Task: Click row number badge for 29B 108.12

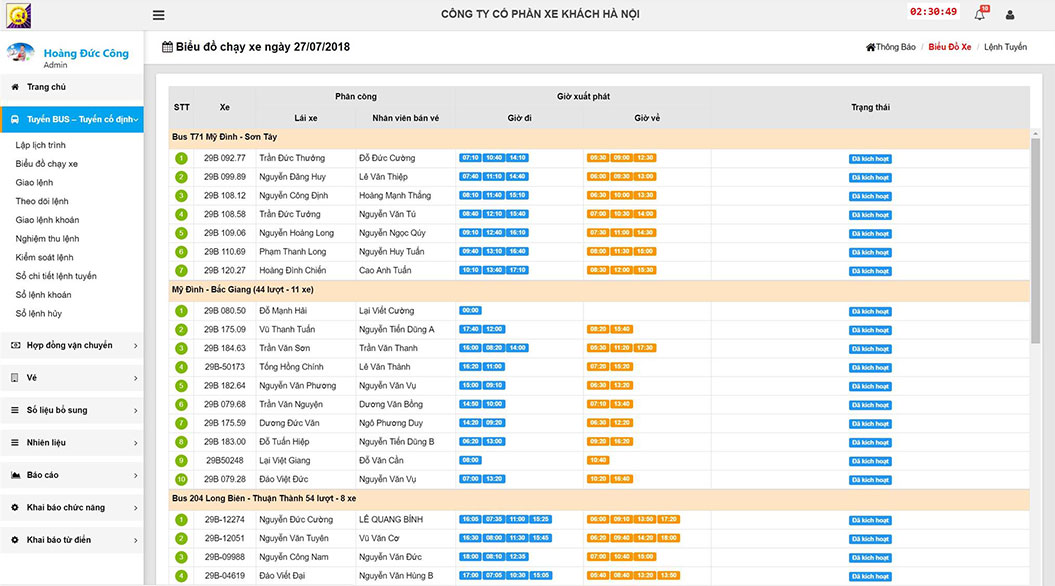Action: point(181,196)
